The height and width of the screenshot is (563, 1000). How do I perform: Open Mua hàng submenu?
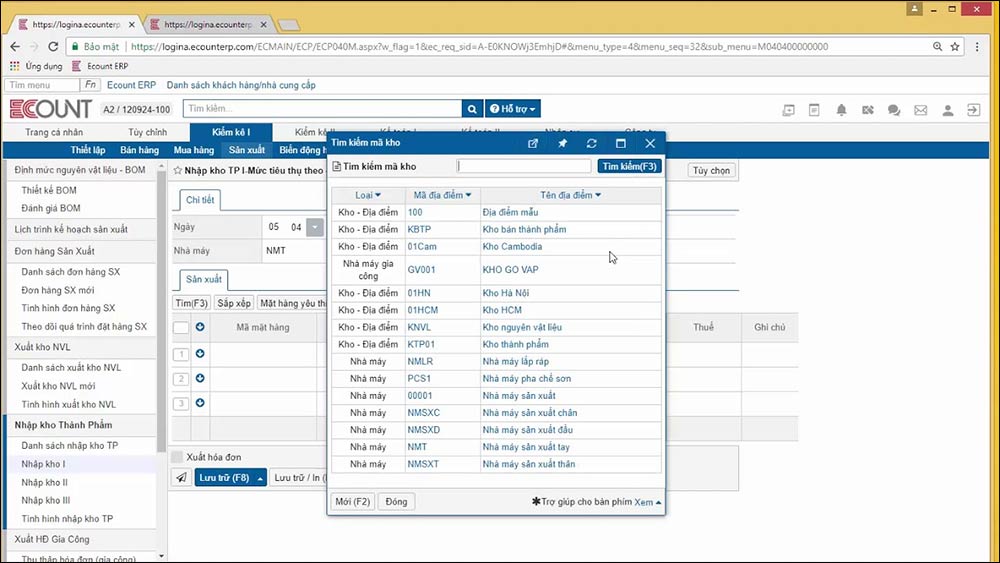pos(194,150)
